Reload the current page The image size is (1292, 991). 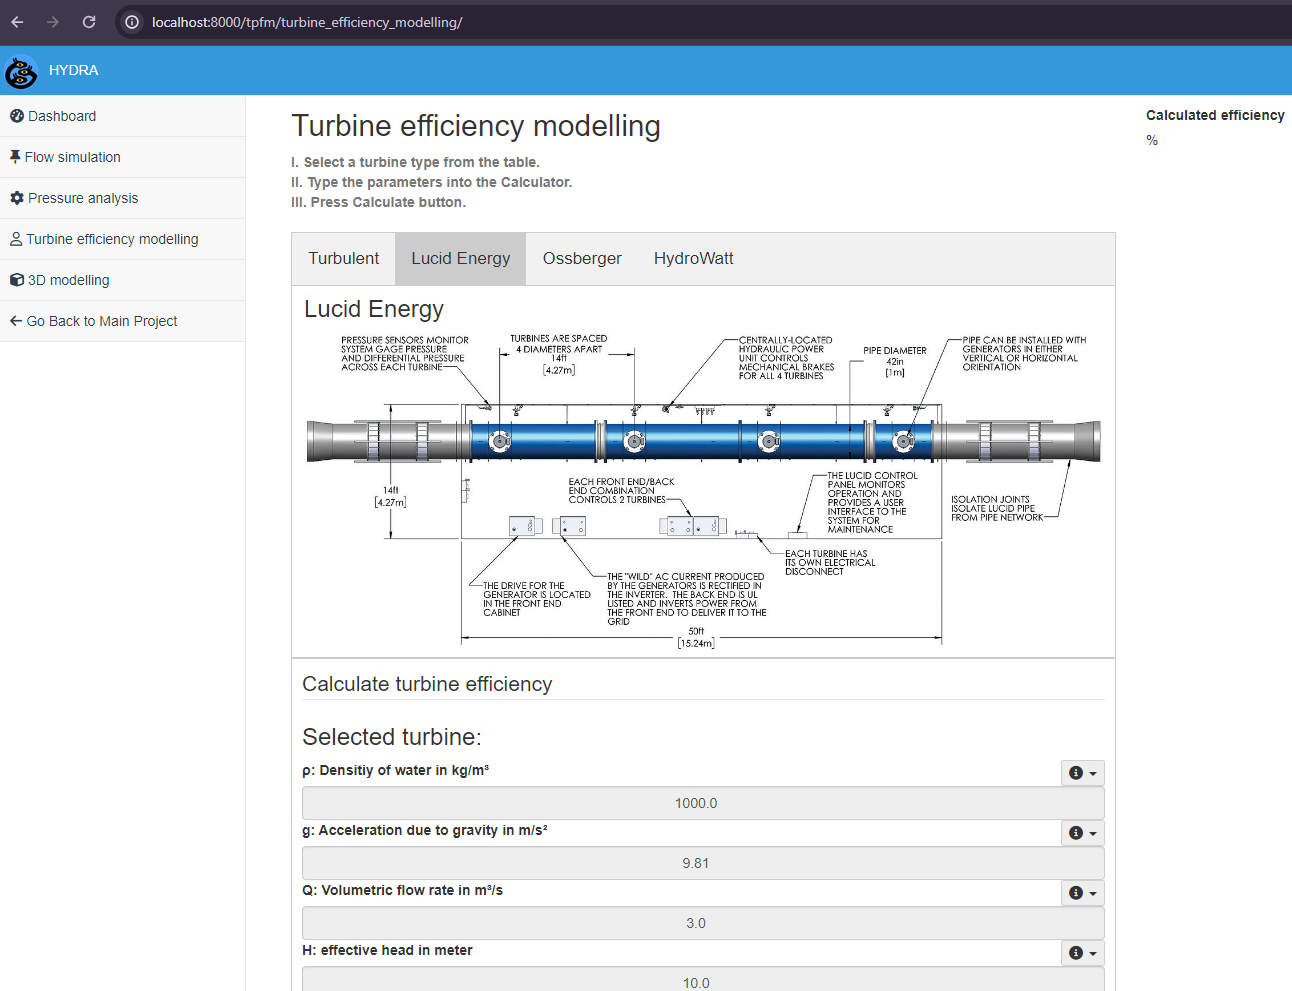89,22
